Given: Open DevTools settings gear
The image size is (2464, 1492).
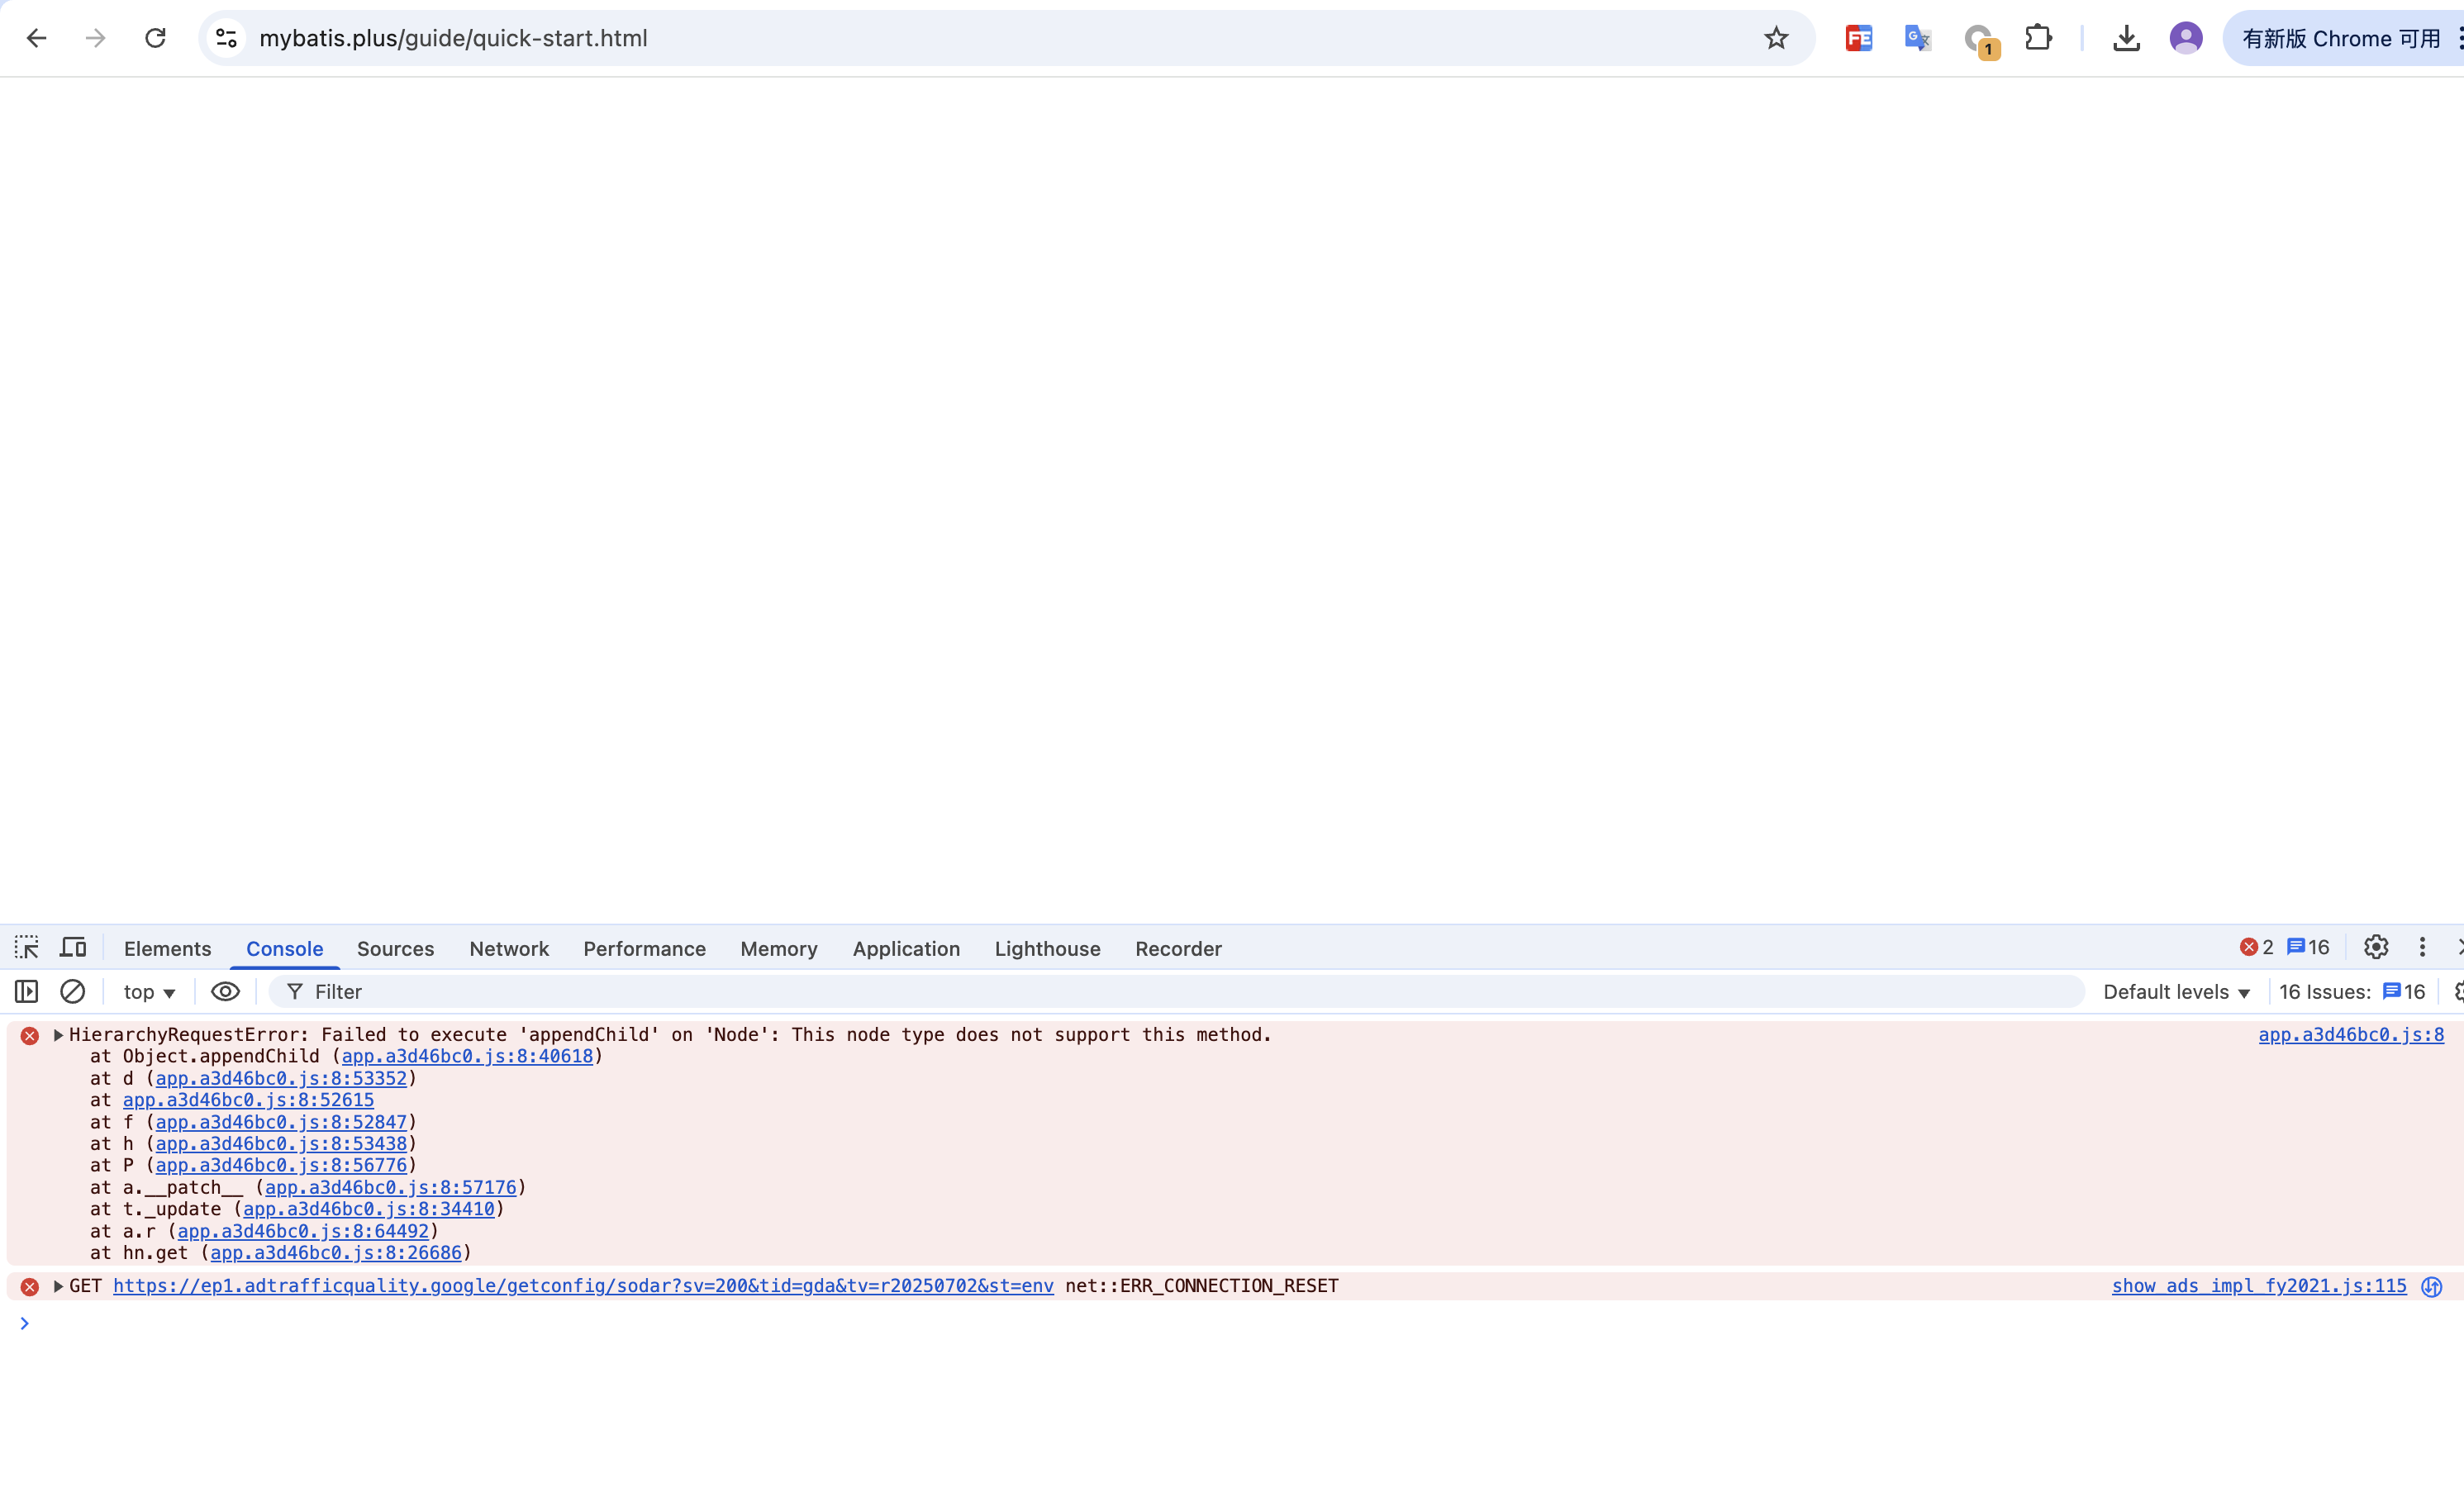Looking at the screenshot, I should click(x=2376, y=947).
